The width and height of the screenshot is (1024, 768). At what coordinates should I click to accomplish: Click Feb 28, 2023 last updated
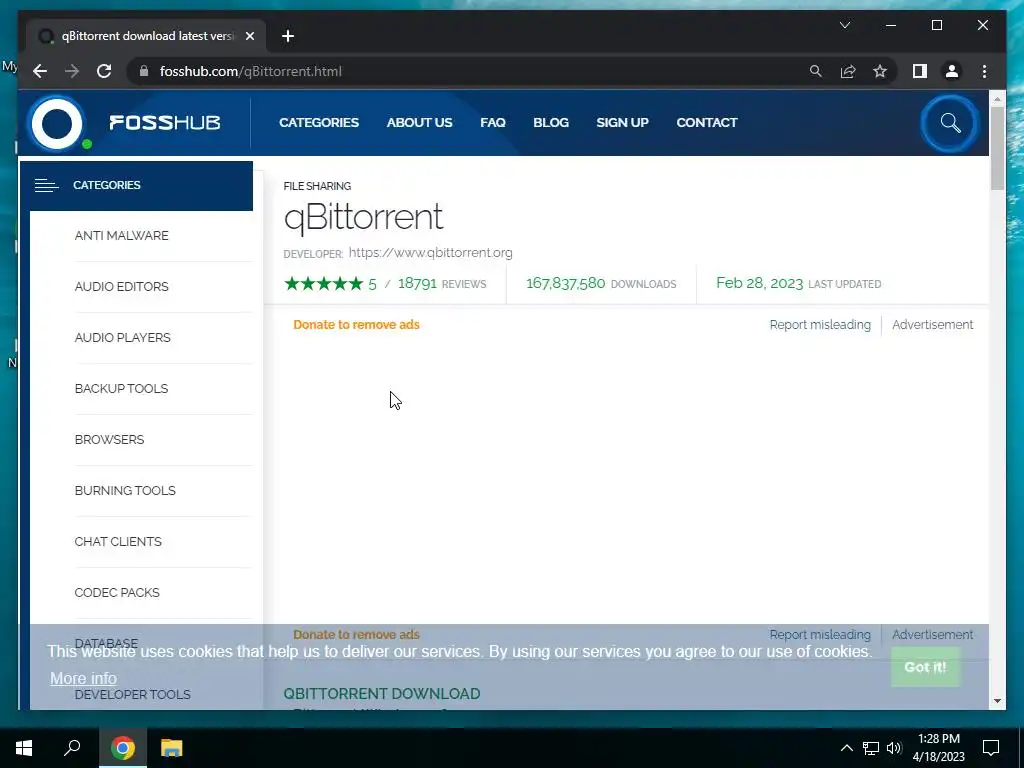(760, 283)
